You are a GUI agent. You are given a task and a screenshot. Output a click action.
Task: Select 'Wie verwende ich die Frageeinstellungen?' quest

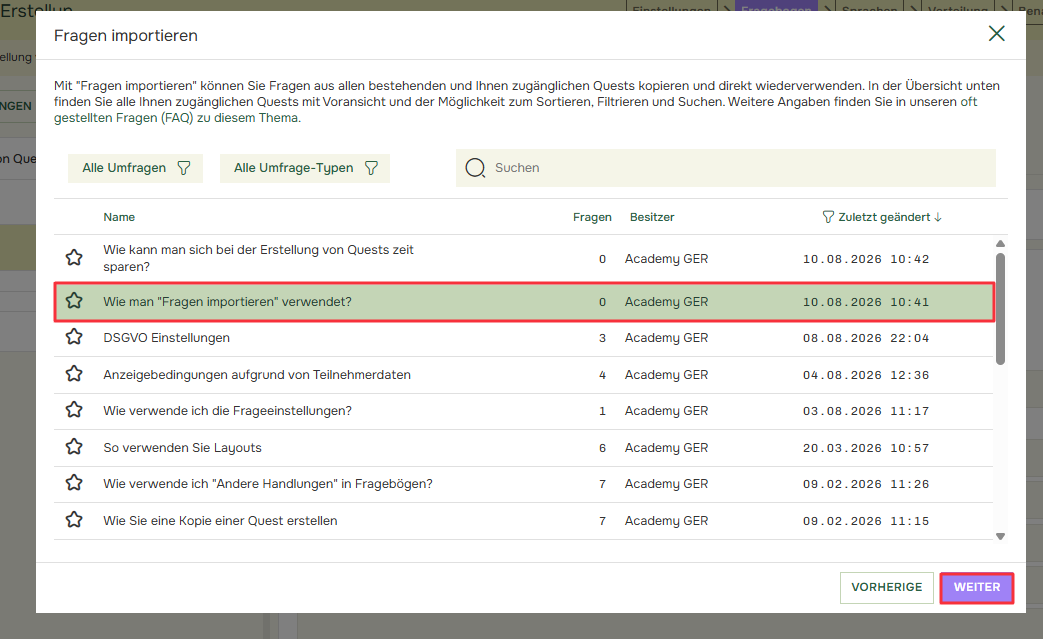pyautogui.click(x=523, y=411)
